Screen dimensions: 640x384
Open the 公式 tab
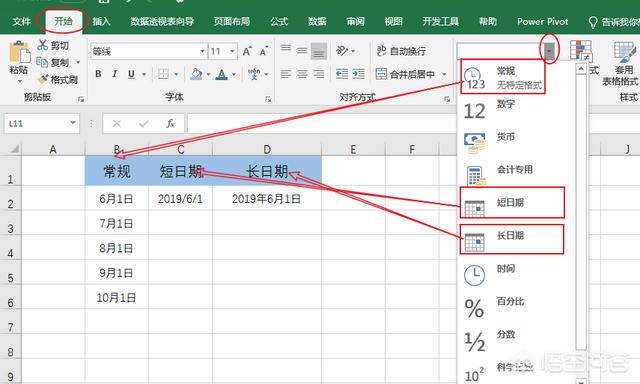click(279, 21)
